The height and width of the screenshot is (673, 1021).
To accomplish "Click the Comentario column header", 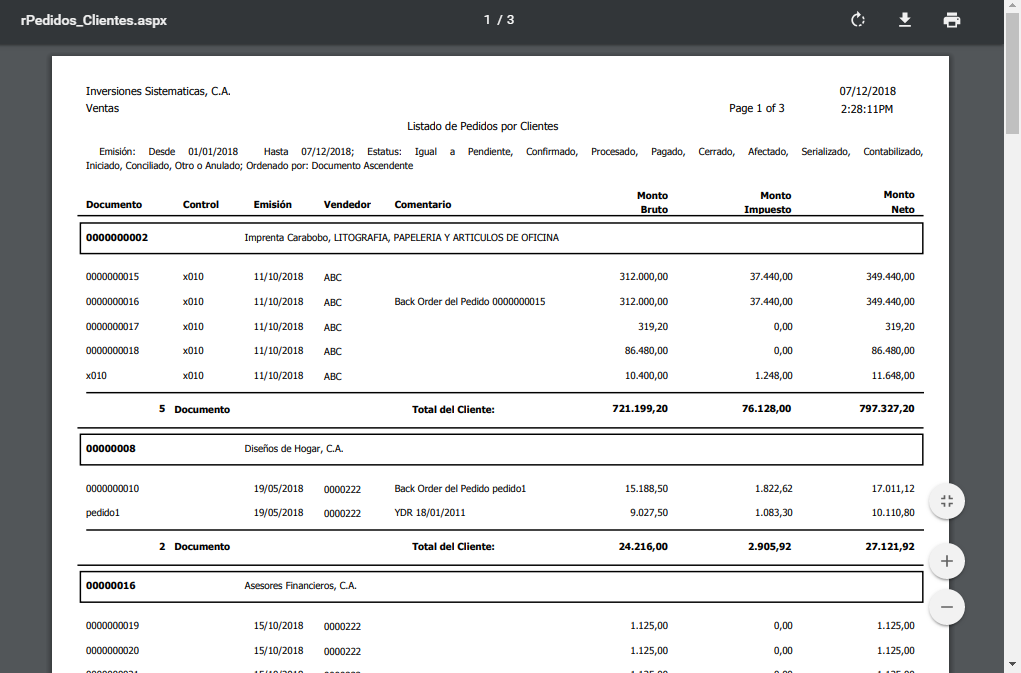I will pyautogui.click(x=422, y=204).
